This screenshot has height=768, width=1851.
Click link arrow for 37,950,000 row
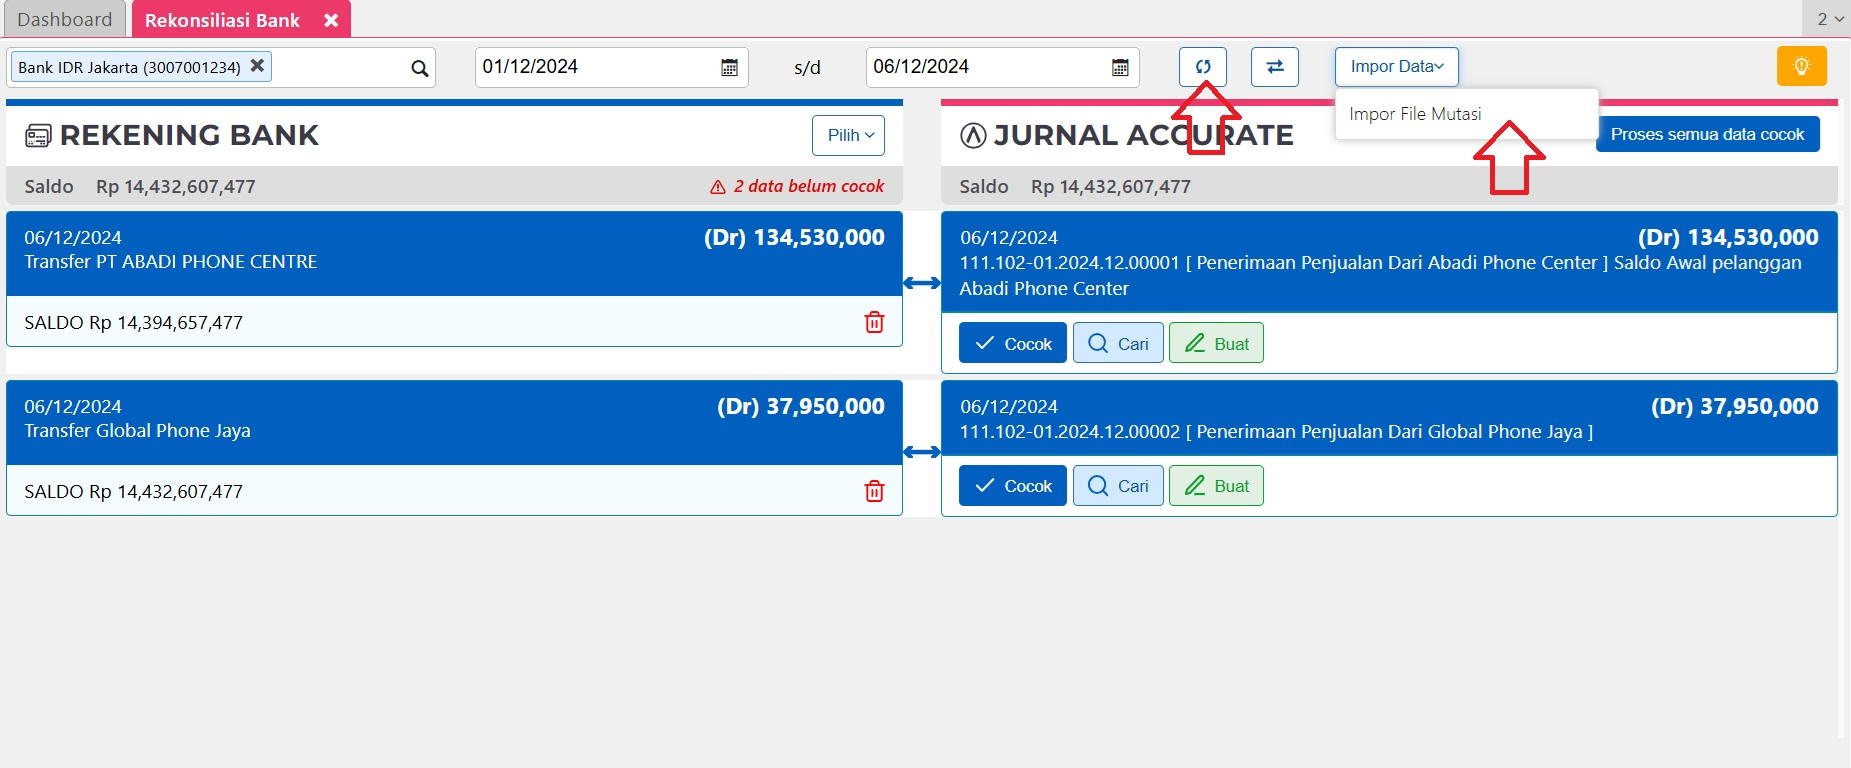[x=921, y=452]
